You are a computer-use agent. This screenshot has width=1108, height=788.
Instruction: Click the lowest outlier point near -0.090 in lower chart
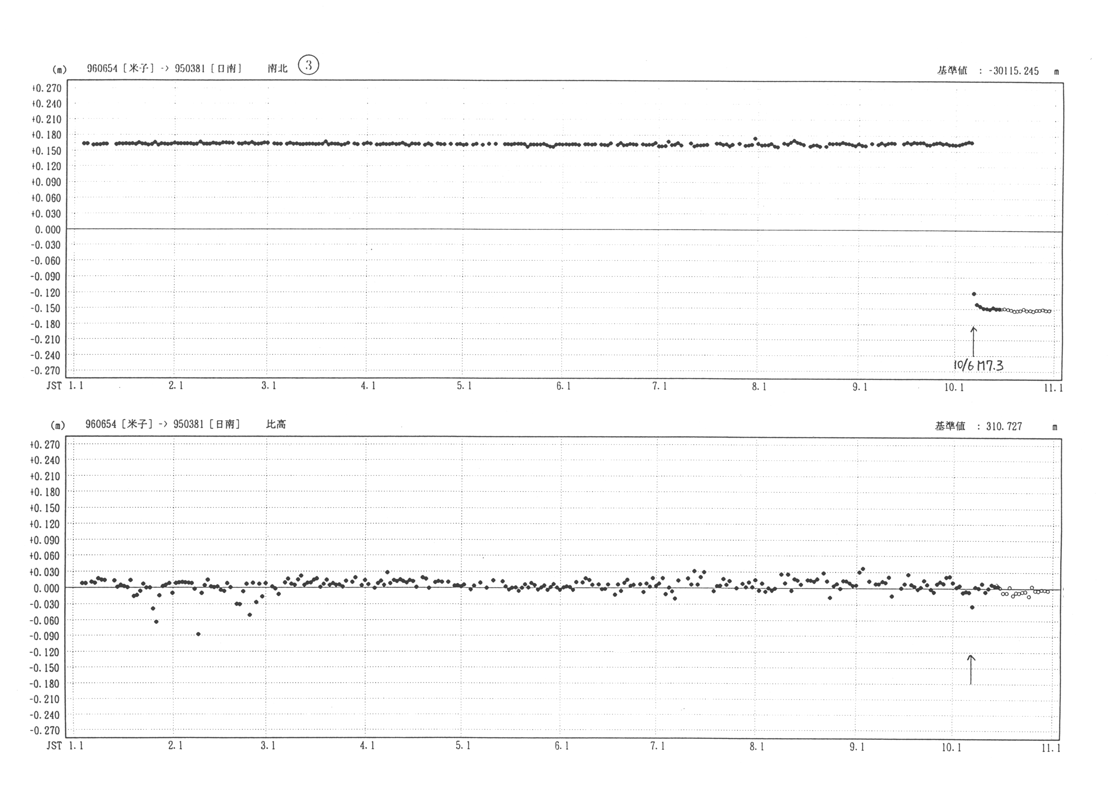coord(198,634)
